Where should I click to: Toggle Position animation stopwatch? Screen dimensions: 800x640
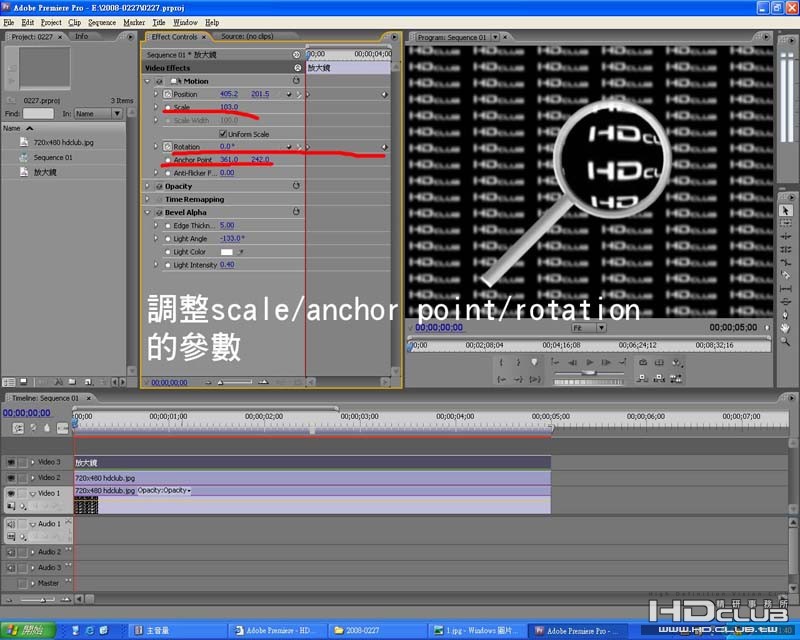tap(167, 94)
